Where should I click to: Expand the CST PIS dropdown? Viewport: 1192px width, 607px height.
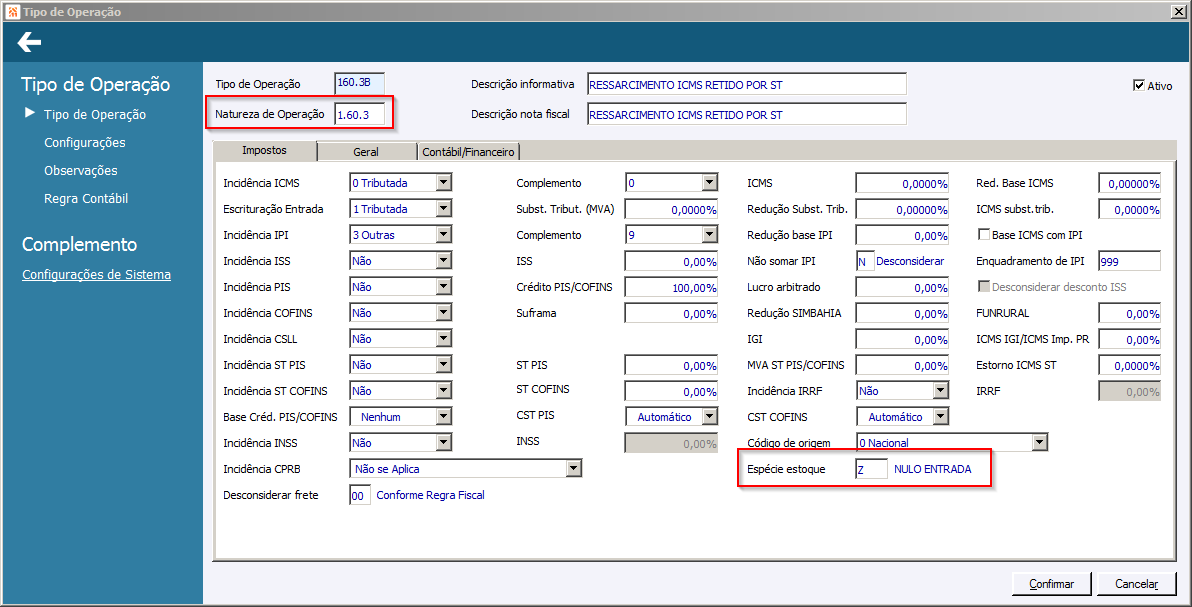[x=709, y=417]
